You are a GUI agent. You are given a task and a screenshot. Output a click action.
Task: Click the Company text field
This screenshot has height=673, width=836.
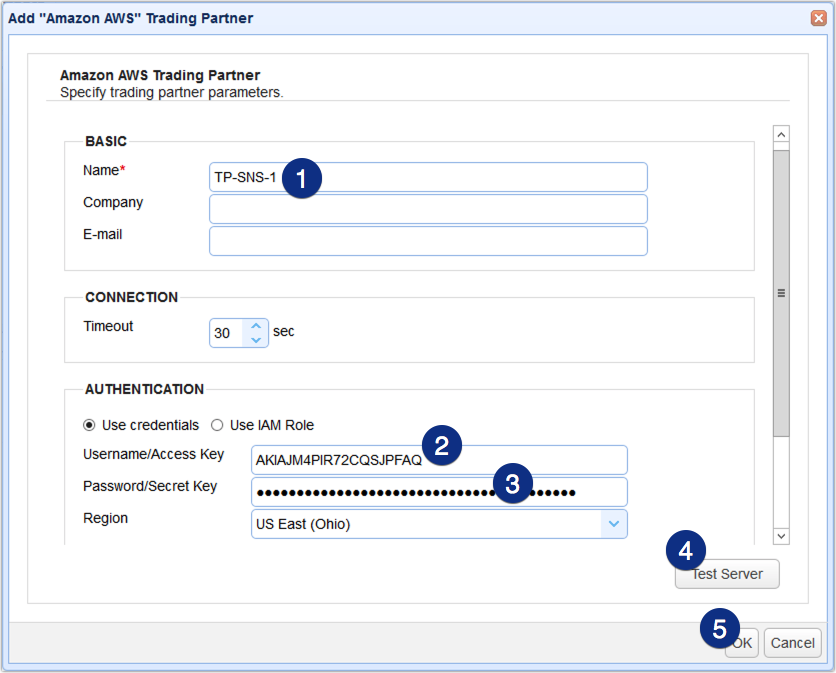click(x=427, y=208)
